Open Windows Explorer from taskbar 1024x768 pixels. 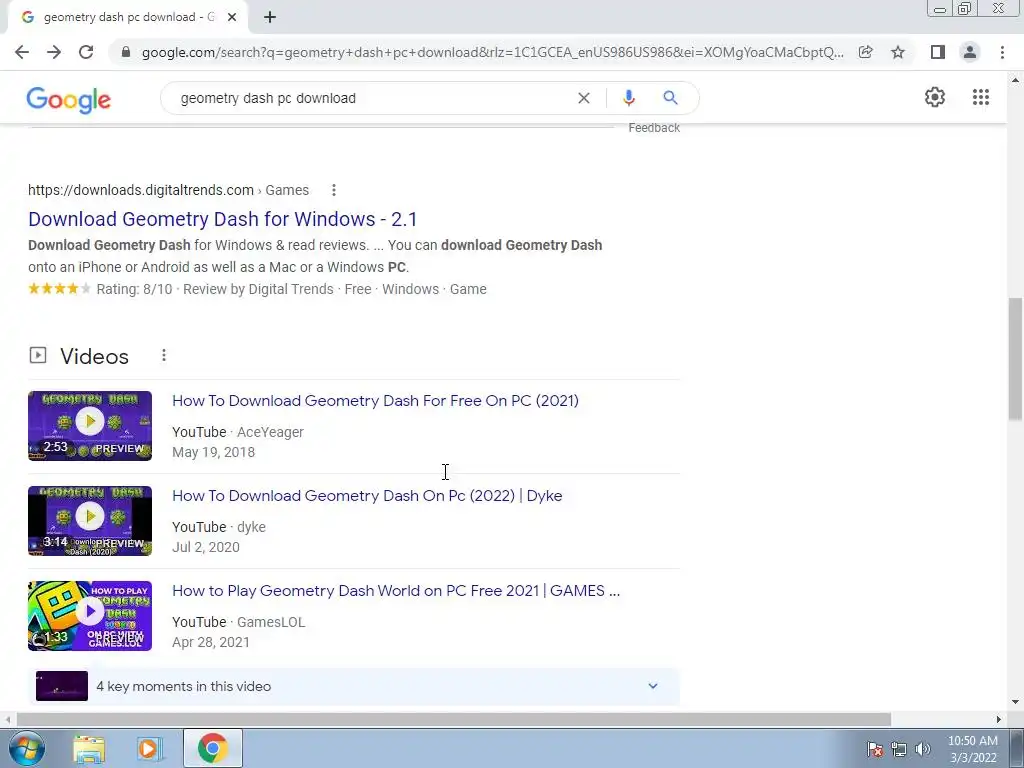89,748
